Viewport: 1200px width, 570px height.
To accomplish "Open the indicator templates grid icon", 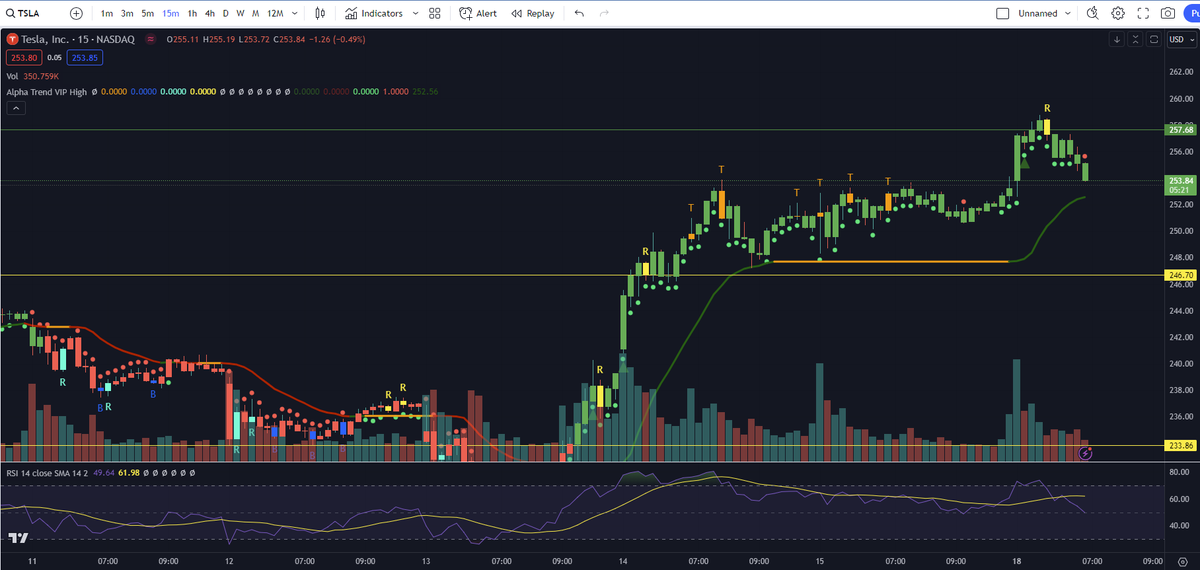I will (434, 14).
